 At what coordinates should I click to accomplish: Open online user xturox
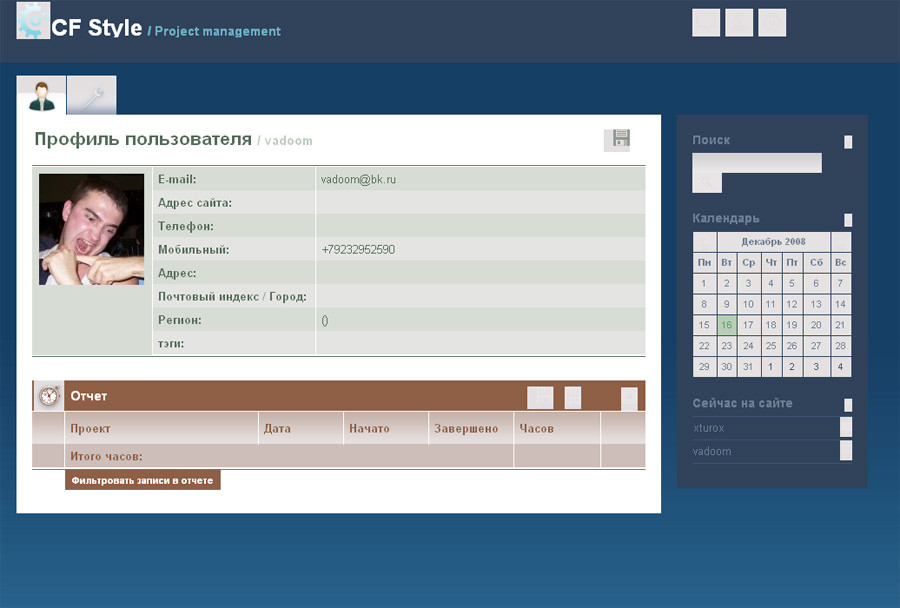[x=708, y=428]
